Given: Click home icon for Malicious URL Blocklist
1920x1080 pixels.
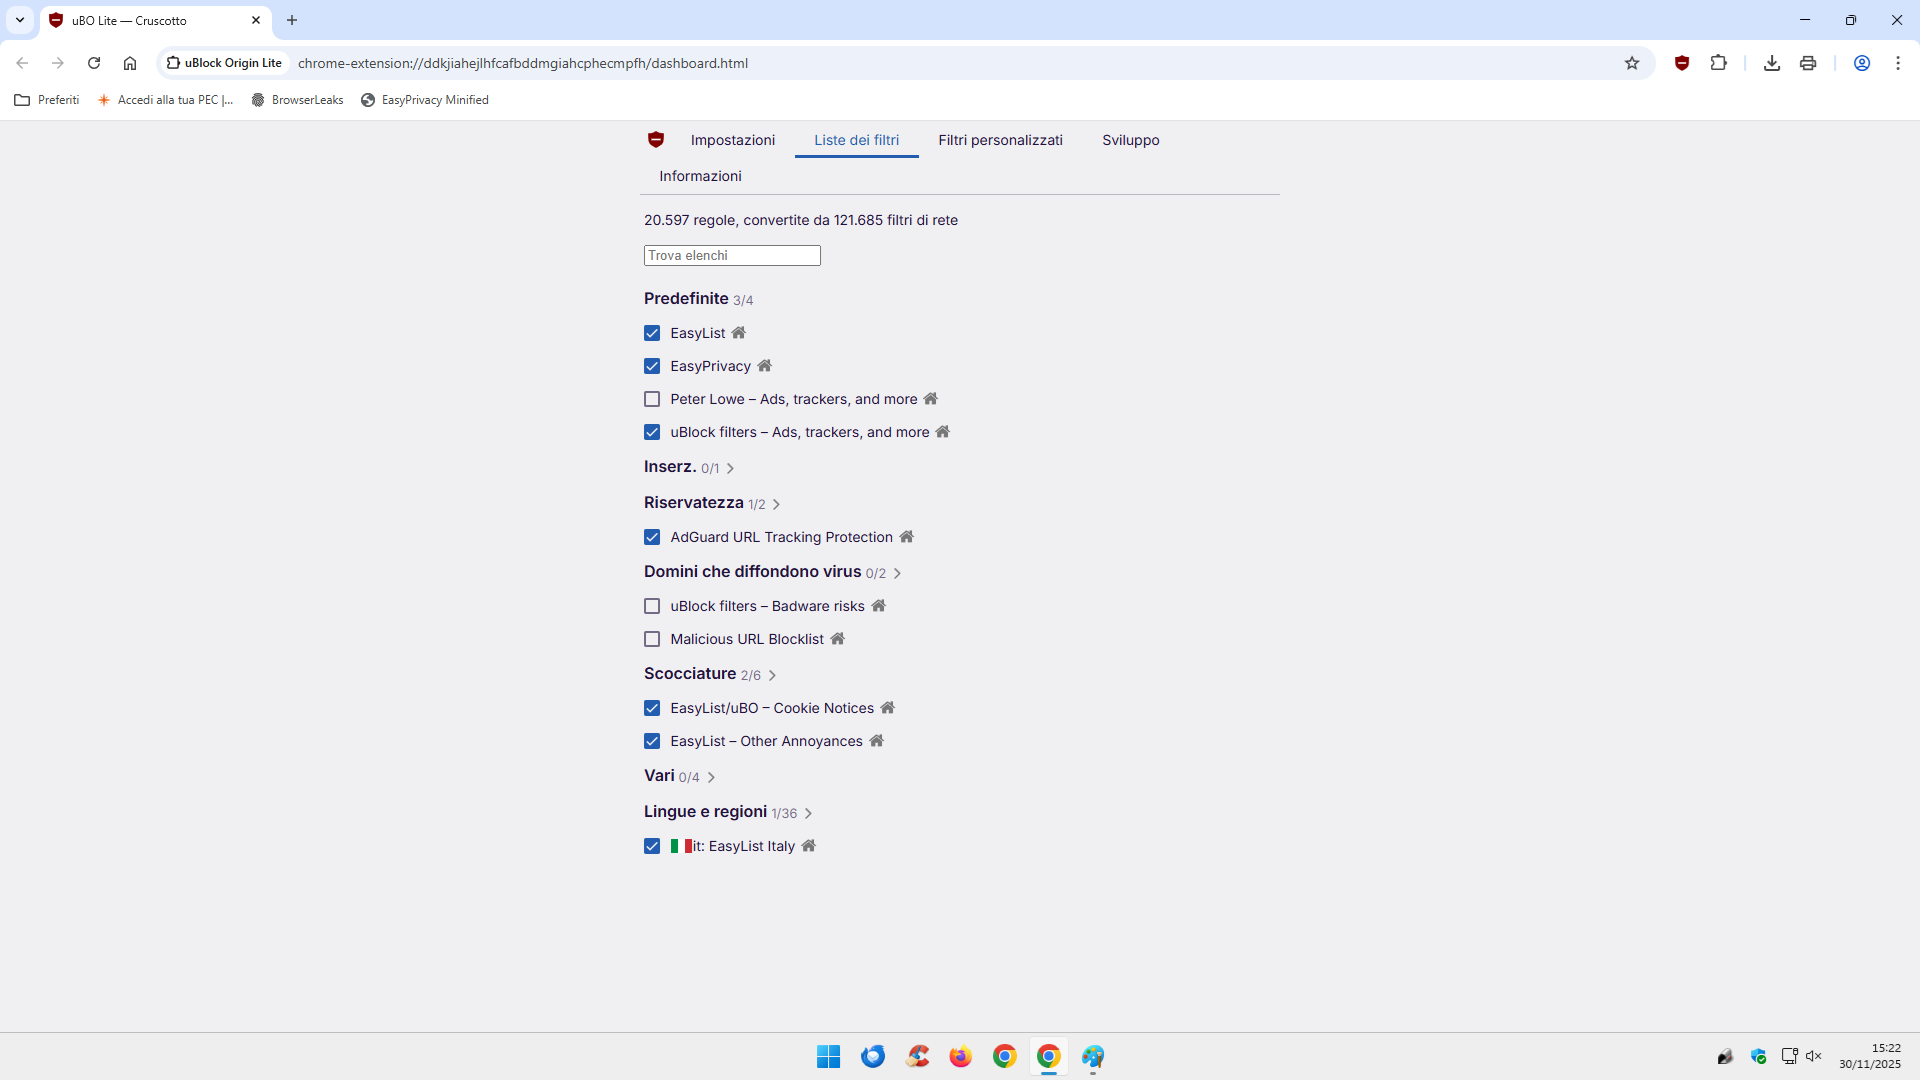Looking at the screenshot, I should (838, 639).
